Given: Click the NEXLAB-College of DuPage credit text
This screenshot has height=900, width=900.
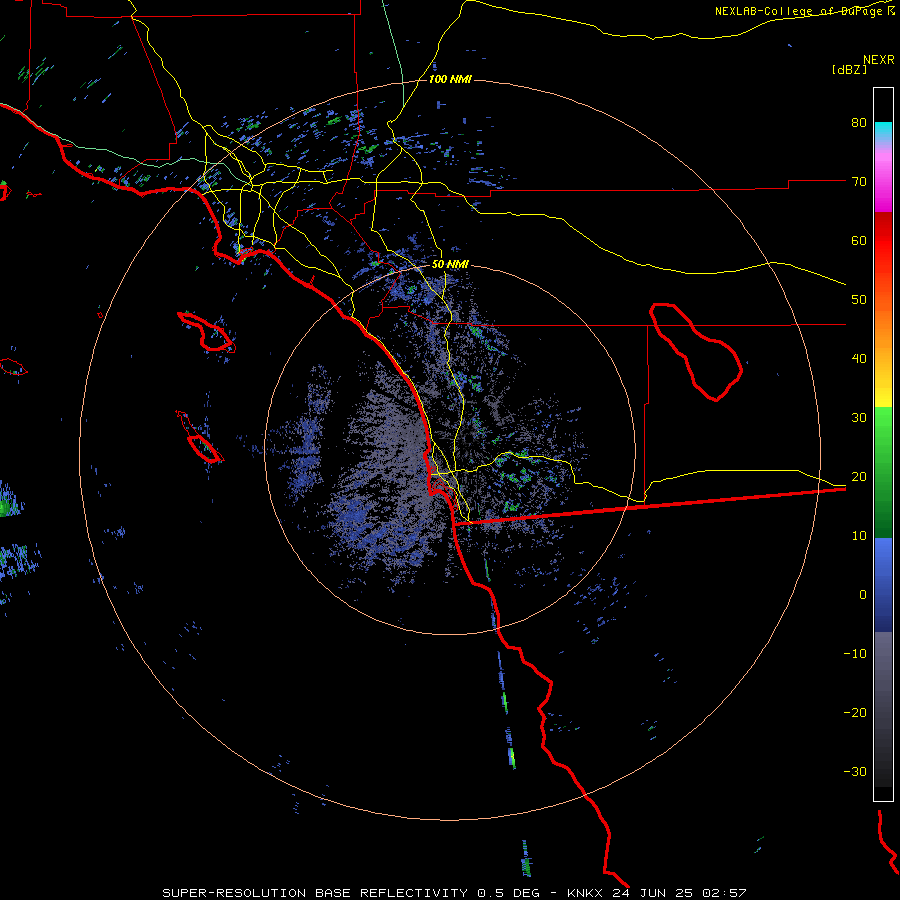Looking at the screenshot, I should [804, 11].
